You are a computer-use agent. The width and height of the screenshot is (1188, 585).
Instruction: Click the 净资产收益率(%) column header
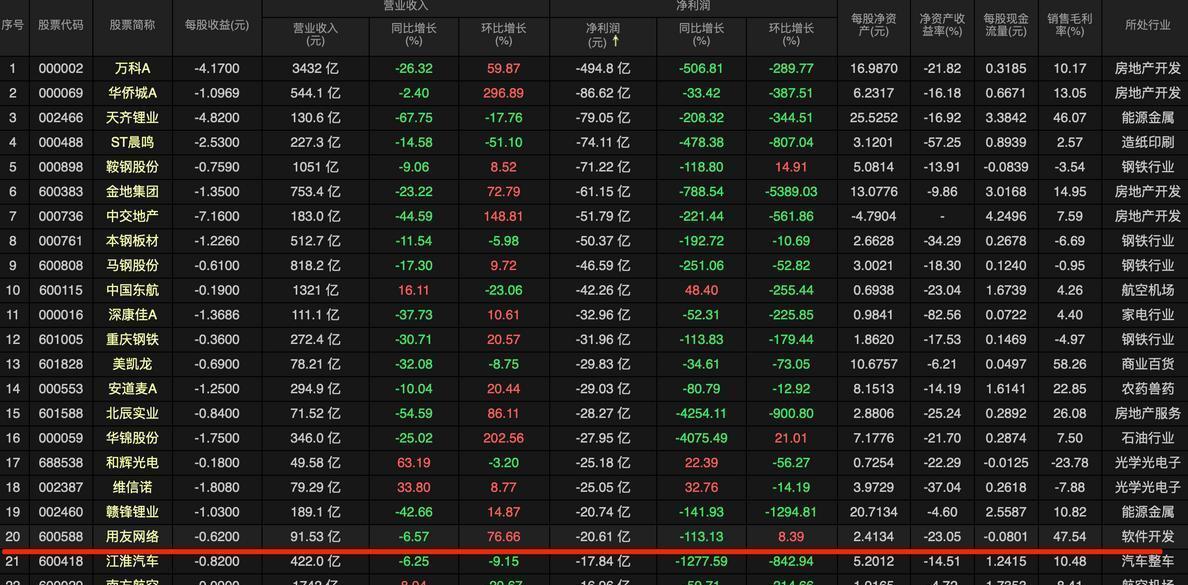pos(942,24)
